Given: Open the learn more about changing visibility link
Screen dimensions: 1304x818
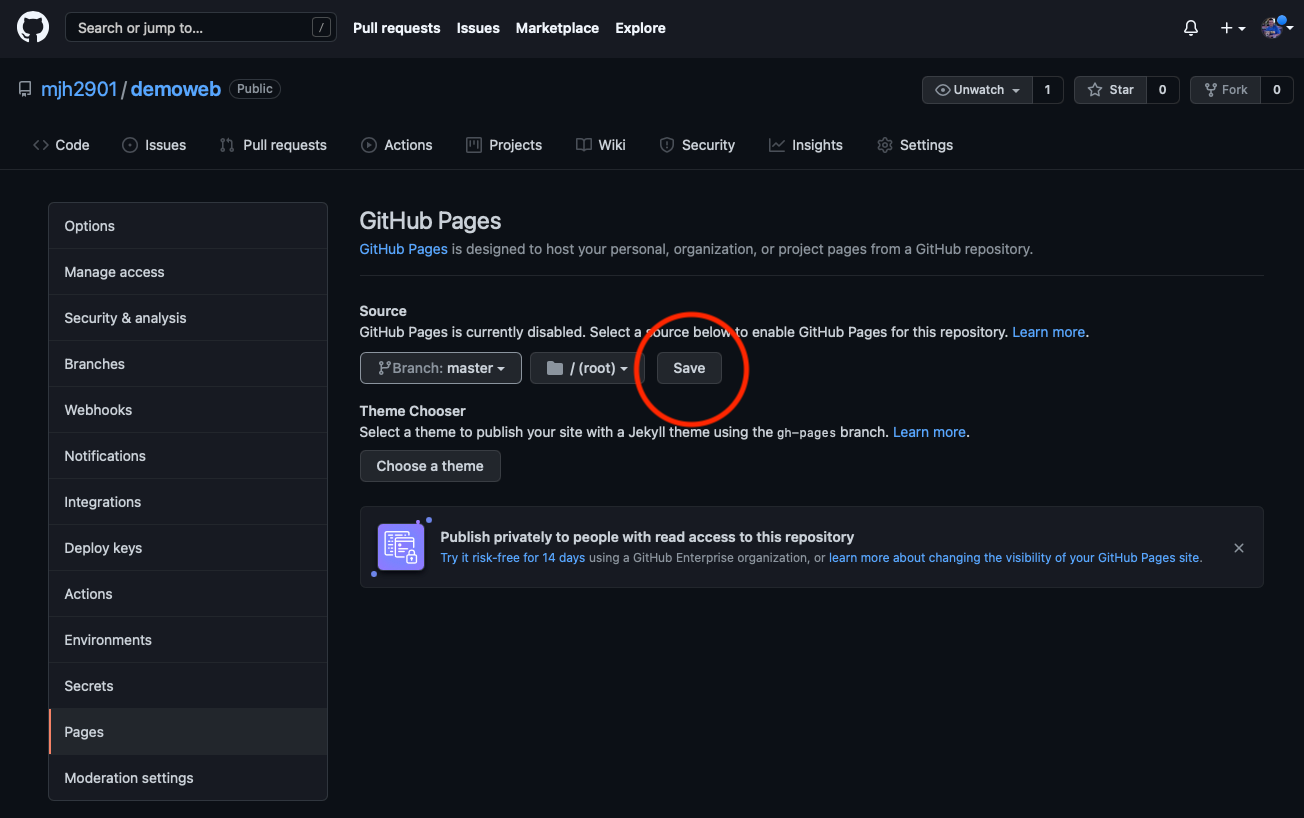Looking at the screenshot, I should (1015, 558).
